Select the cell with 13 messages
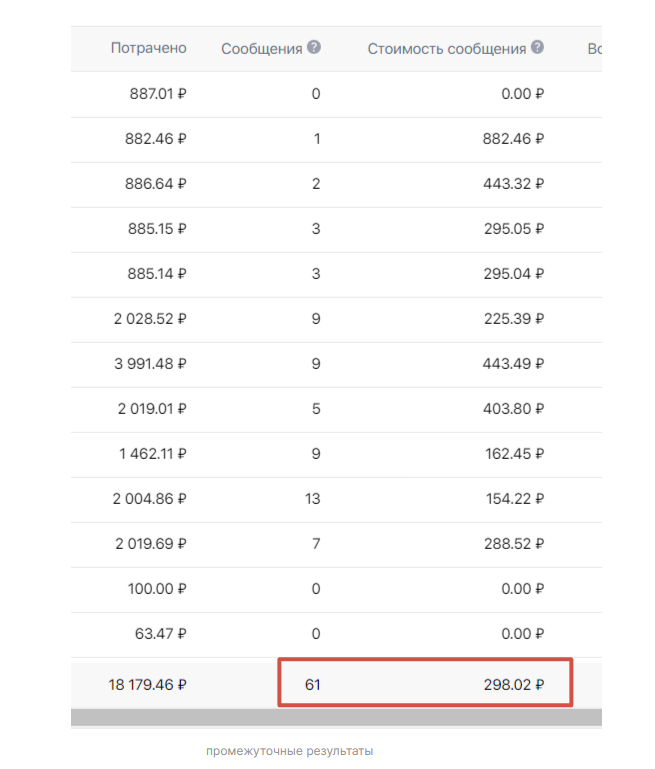 [313, 499]
